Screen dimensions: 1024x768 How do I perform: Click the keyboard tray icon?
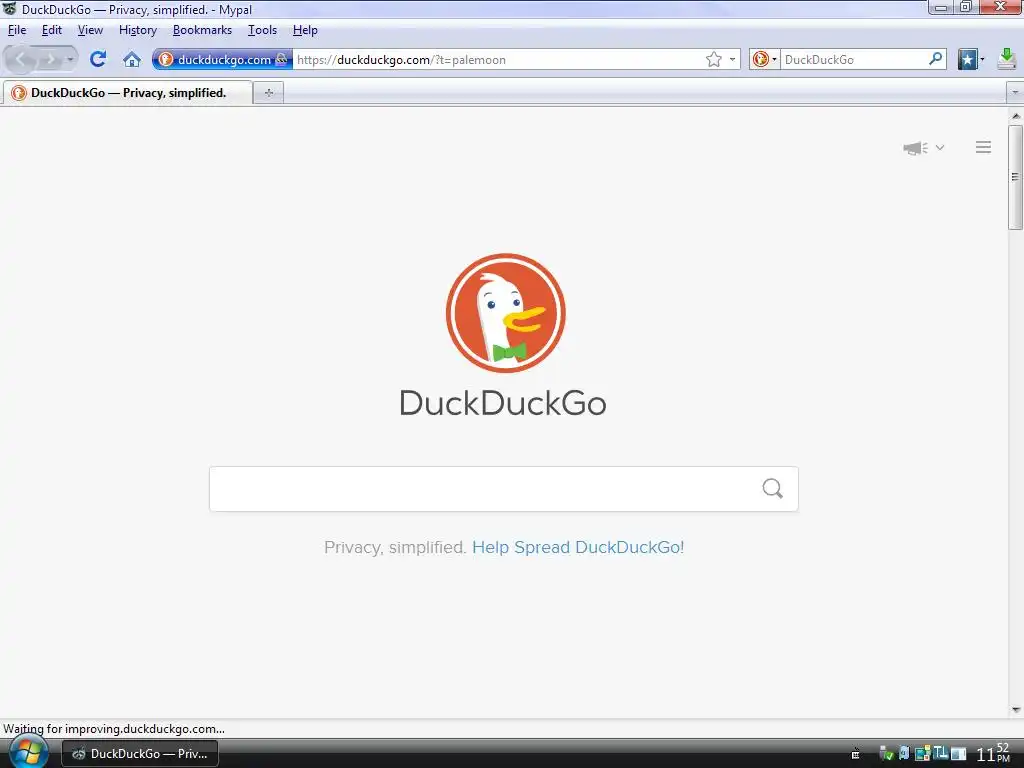click(856, 754)
